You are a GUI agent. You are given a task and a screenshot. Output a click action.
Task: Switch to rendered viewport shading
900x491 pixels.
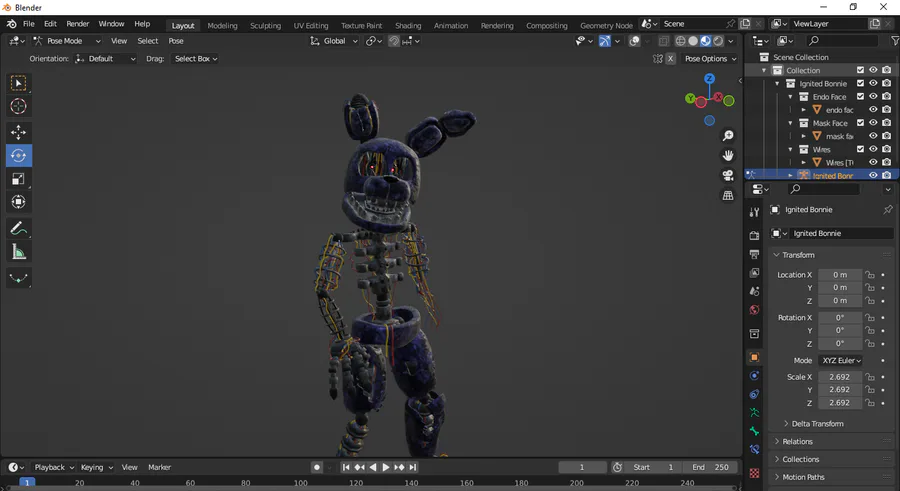[x=718, y=41]
